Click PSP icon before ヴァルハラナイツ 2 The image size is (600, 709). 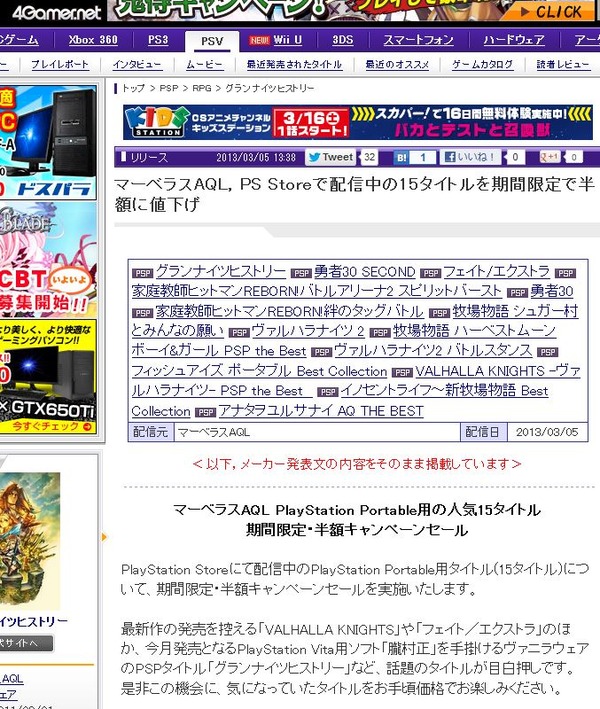pyautogui.click(x=239, y=333)
